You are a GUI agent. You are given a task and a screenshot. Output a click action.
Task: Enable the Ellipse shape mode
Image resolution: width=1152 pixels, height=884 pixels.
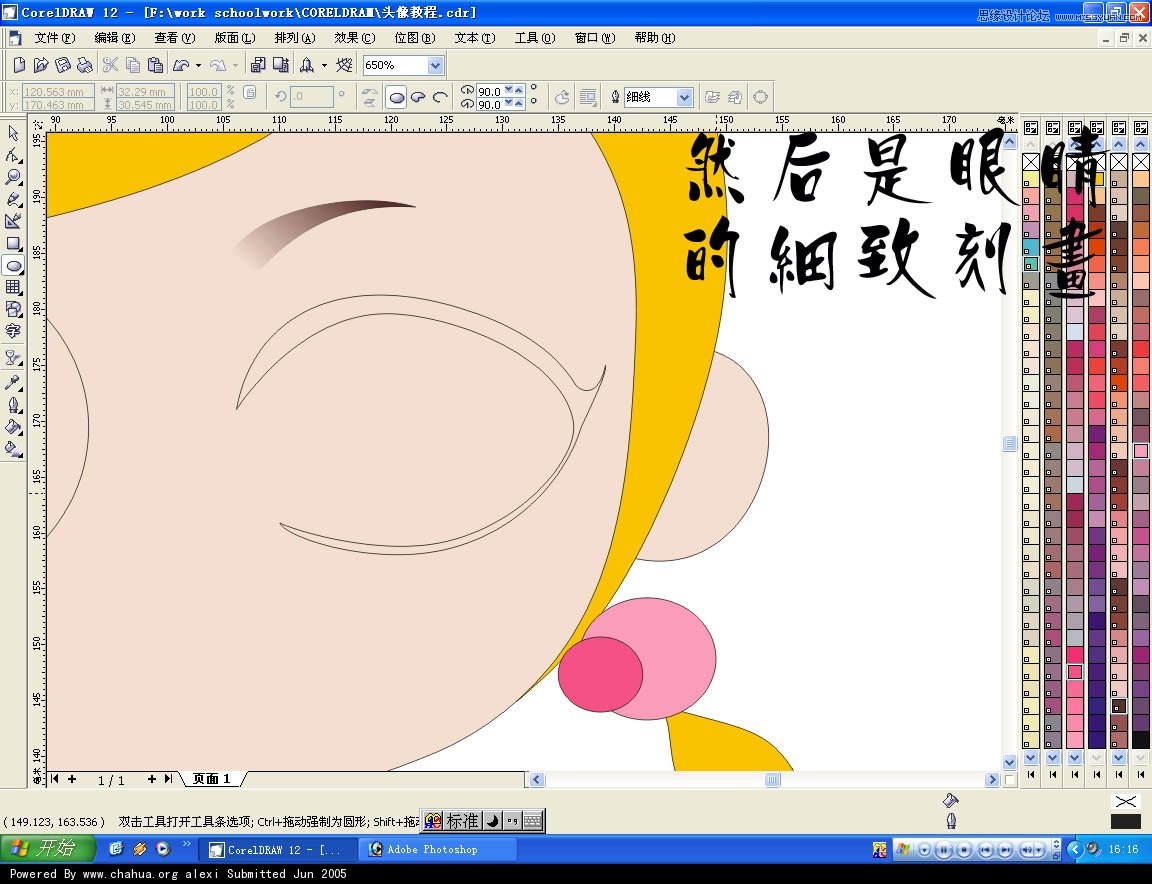point(397,96)
